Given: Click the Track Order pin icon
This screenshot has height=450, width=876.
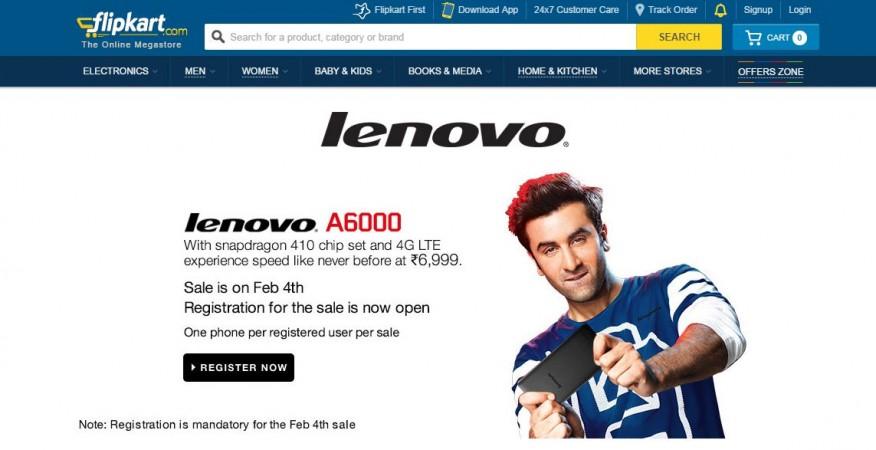Looking at the screenshot, I should click(x=640, y=10).
